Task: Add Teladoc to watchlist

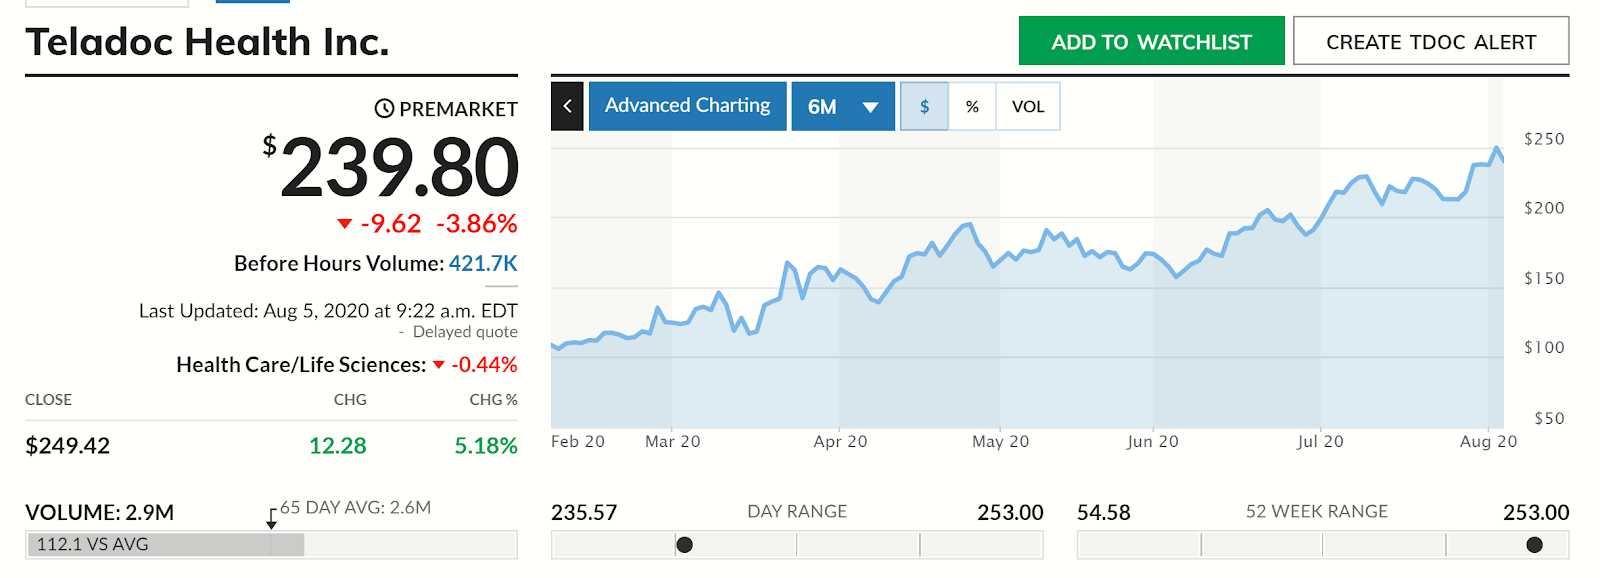Action: (1151, 41)
